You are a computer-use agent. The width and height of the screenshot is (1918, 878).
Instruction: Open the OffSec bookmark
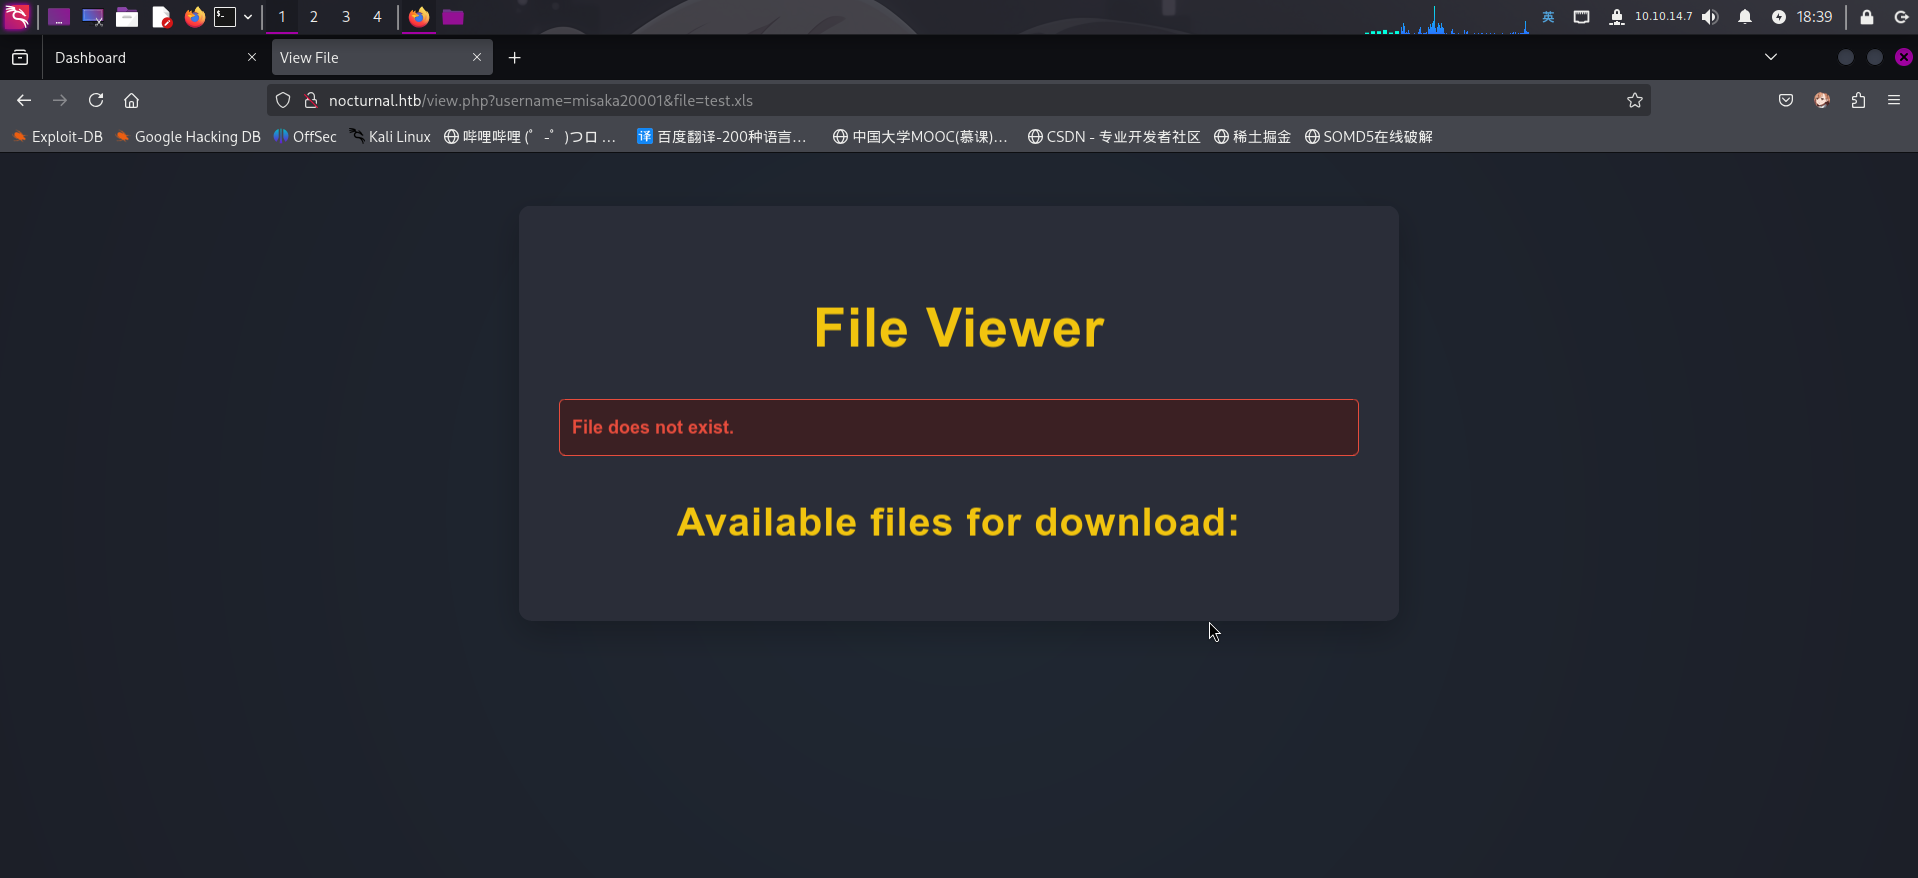pyautogui.click(x=305, y=137)
